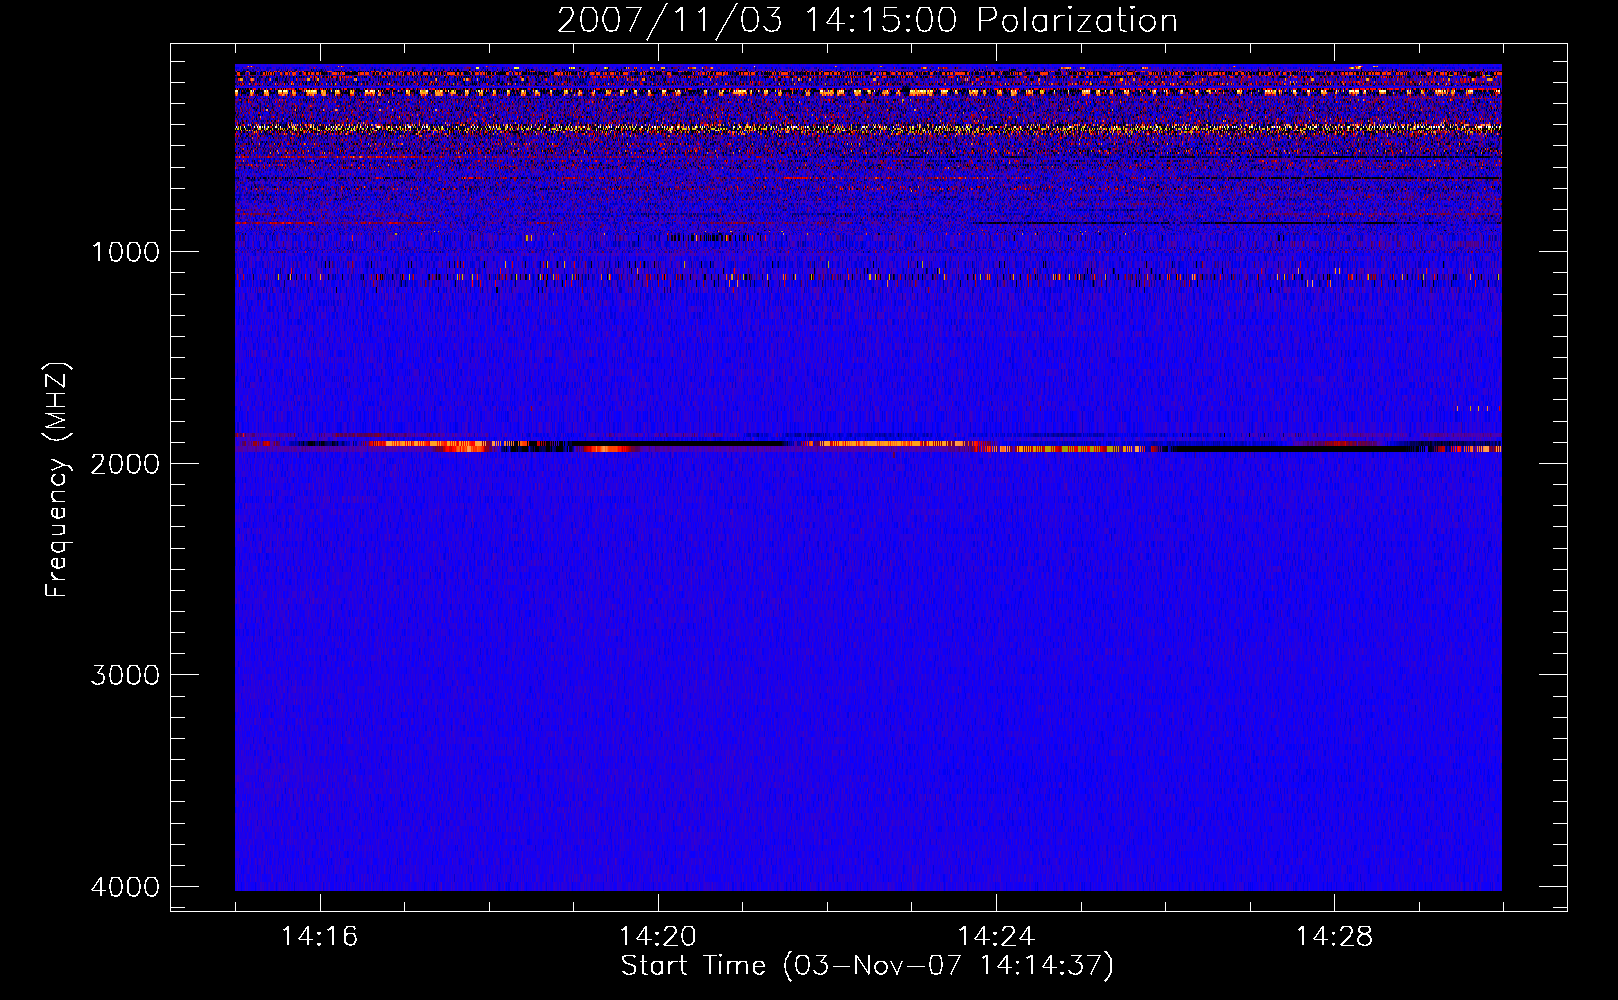Click the "Frequency (MHZ)" axis label

57,479
